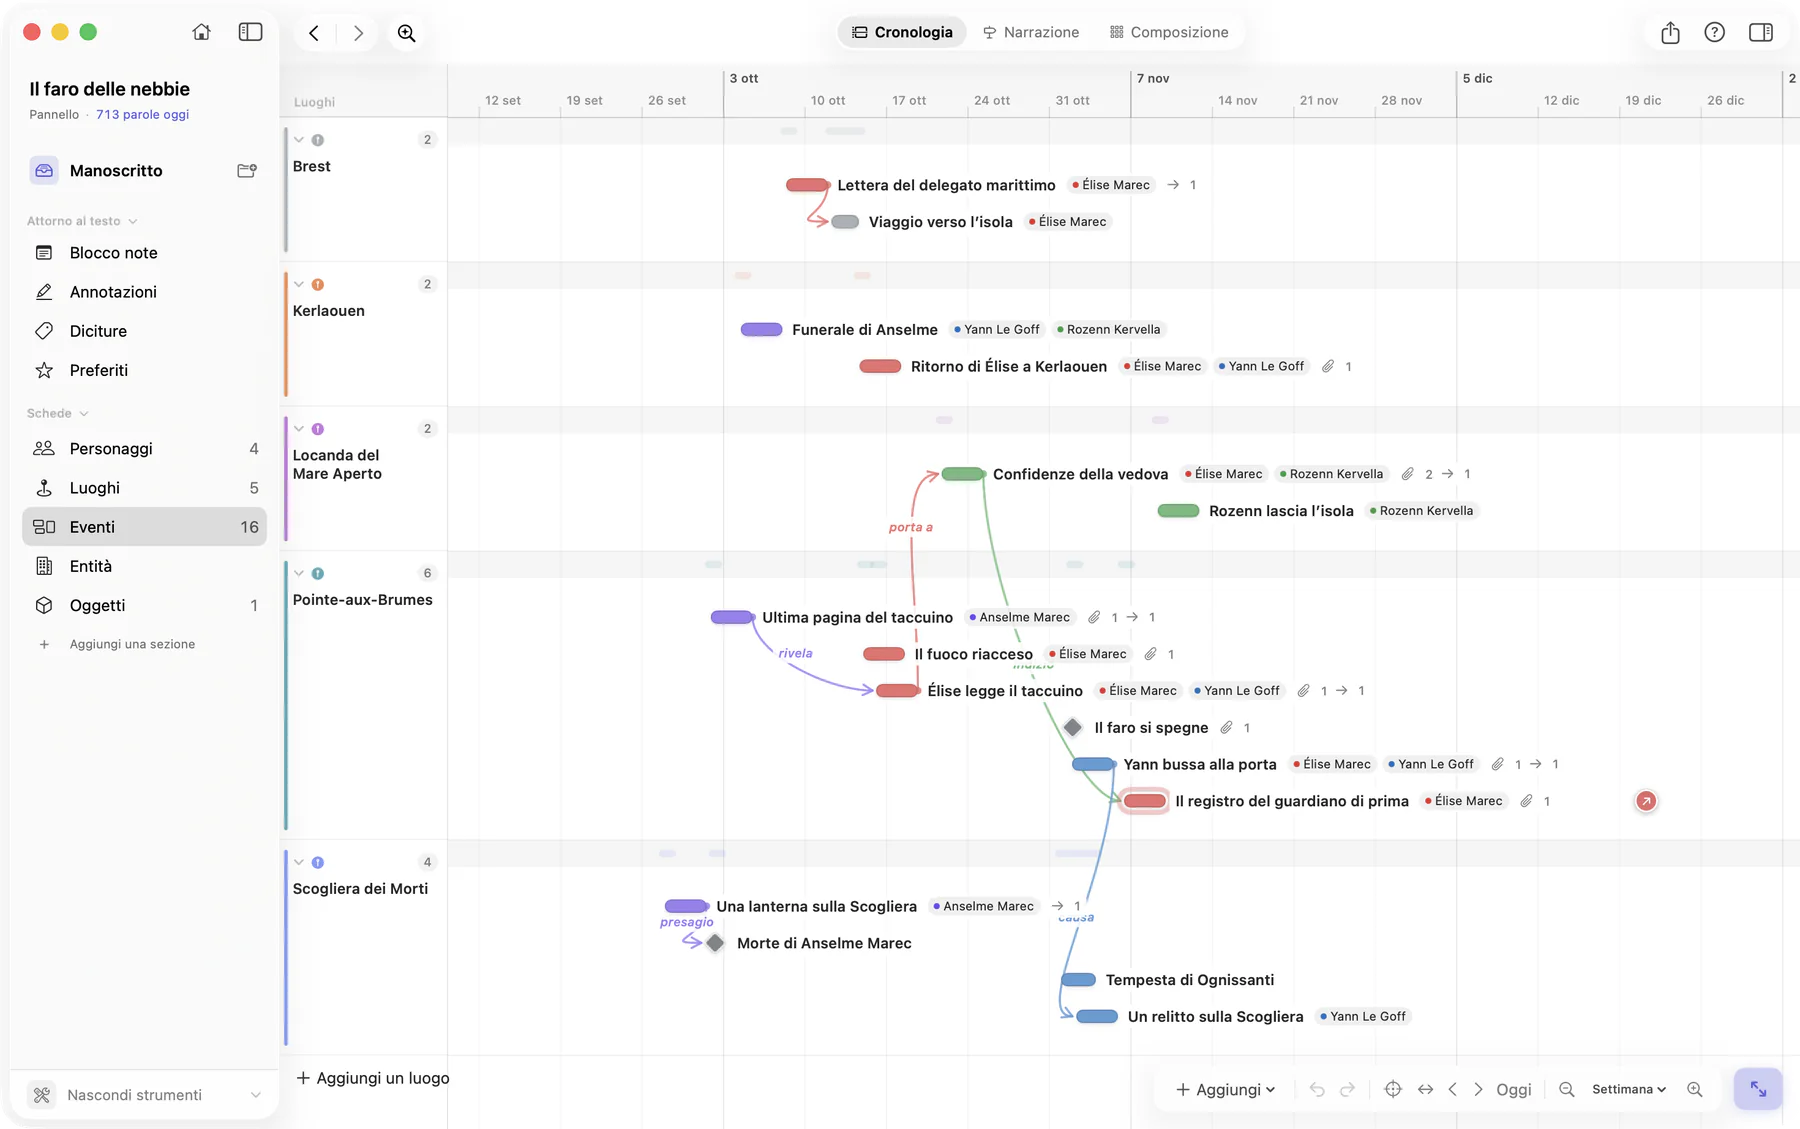Switch to the Cronologia tab
Viewport: 1800px width, 1129px height.
pos(902,32)
